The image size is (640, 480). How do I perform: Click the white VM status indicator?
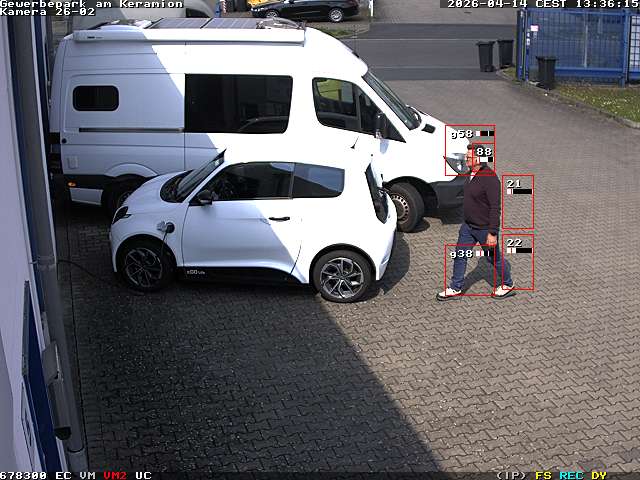(x=88, y=475)
